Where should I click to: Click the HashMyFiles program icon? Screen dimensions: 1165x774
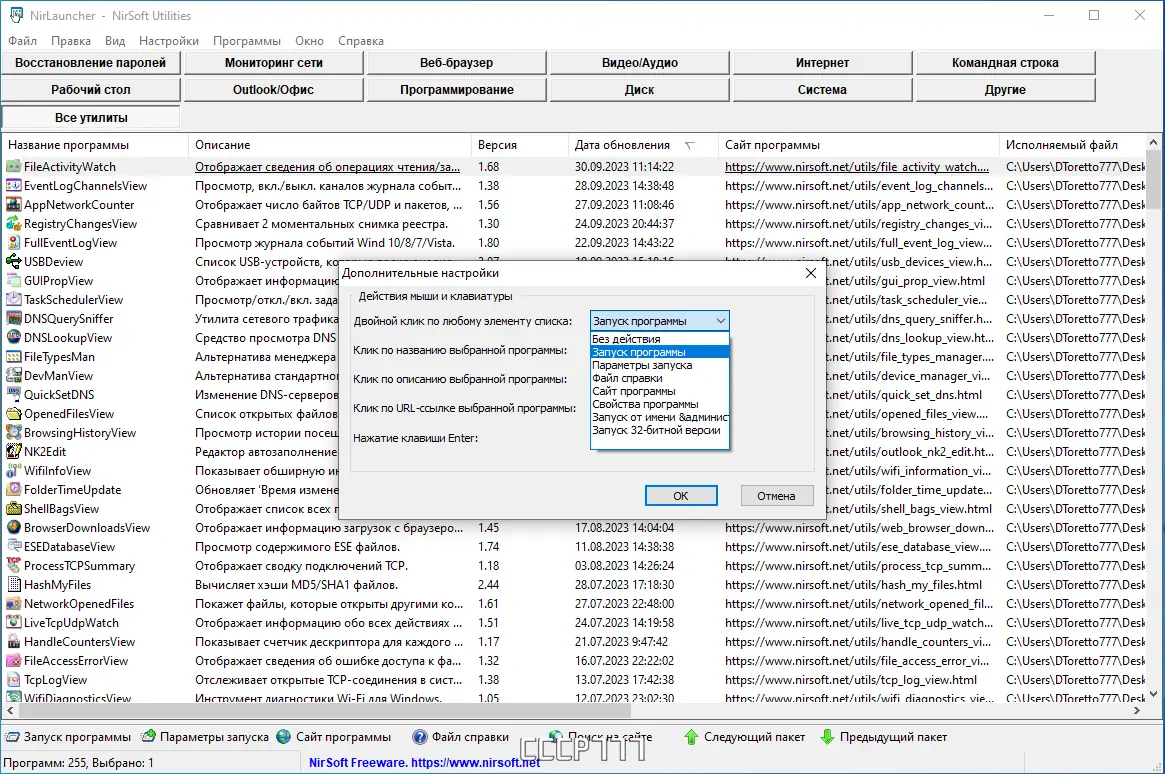pyautogui.click(x=13, y=585)
